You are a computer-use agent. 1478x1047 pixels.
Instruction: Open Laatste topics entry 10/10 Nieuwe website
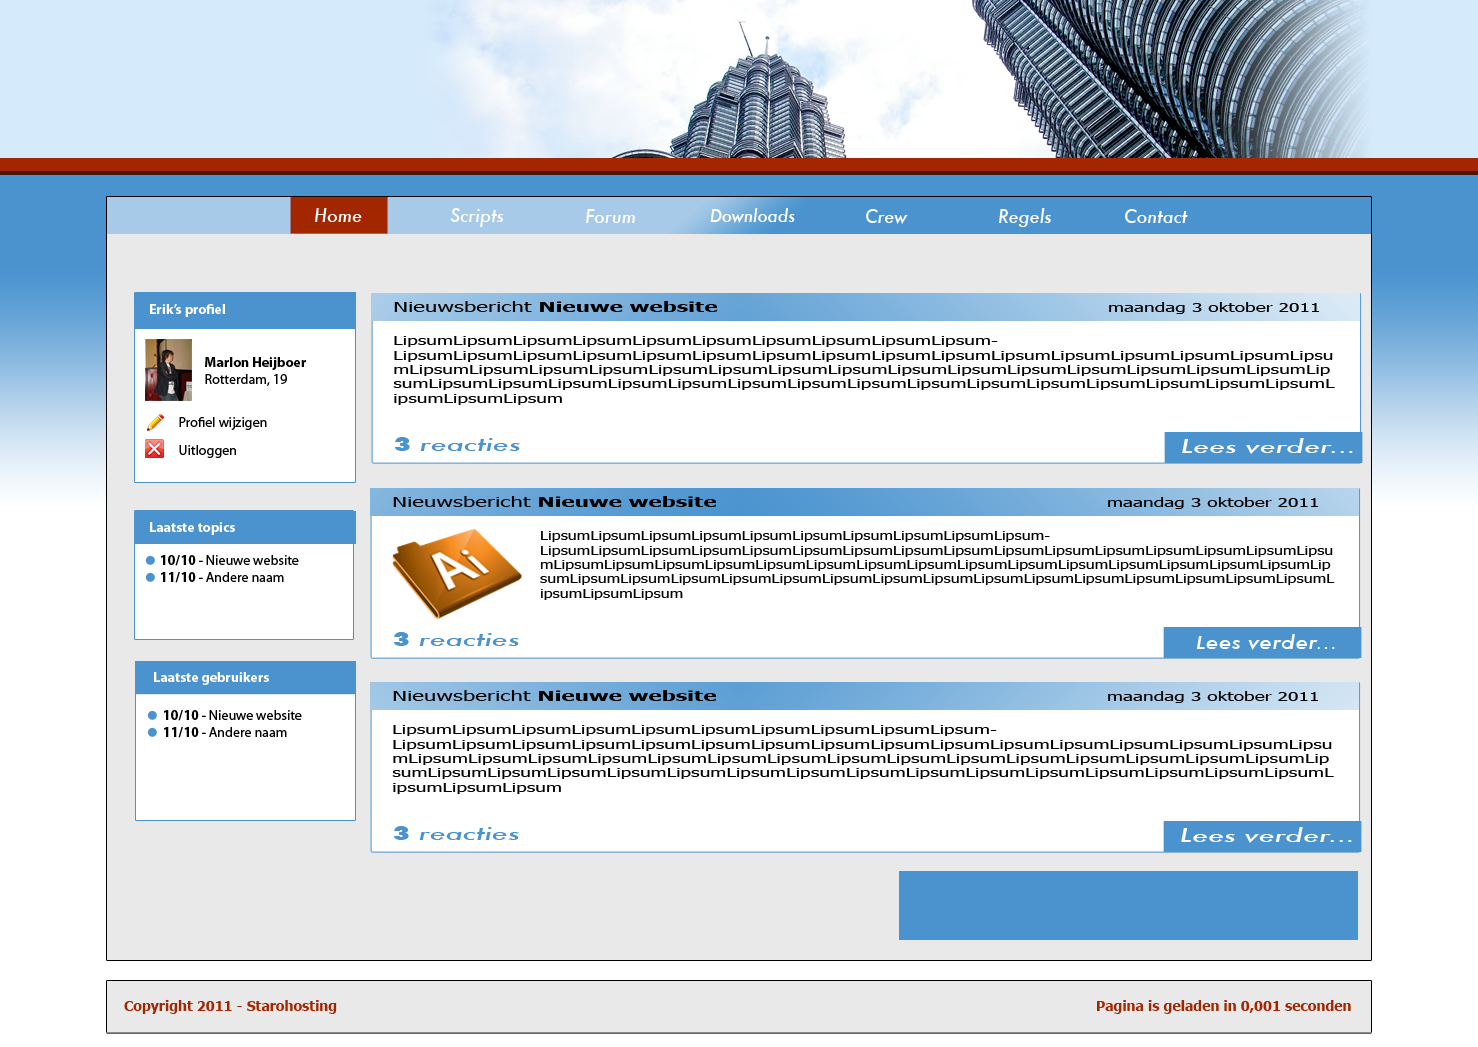[x=229, y=560]
